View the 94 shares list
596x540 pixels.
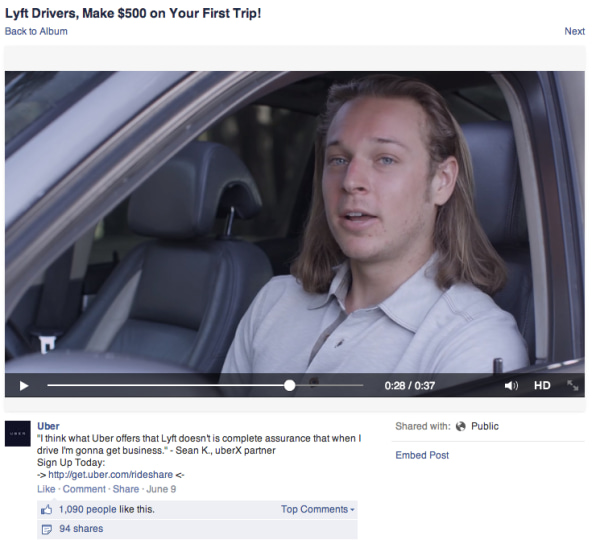click(81, 529)
